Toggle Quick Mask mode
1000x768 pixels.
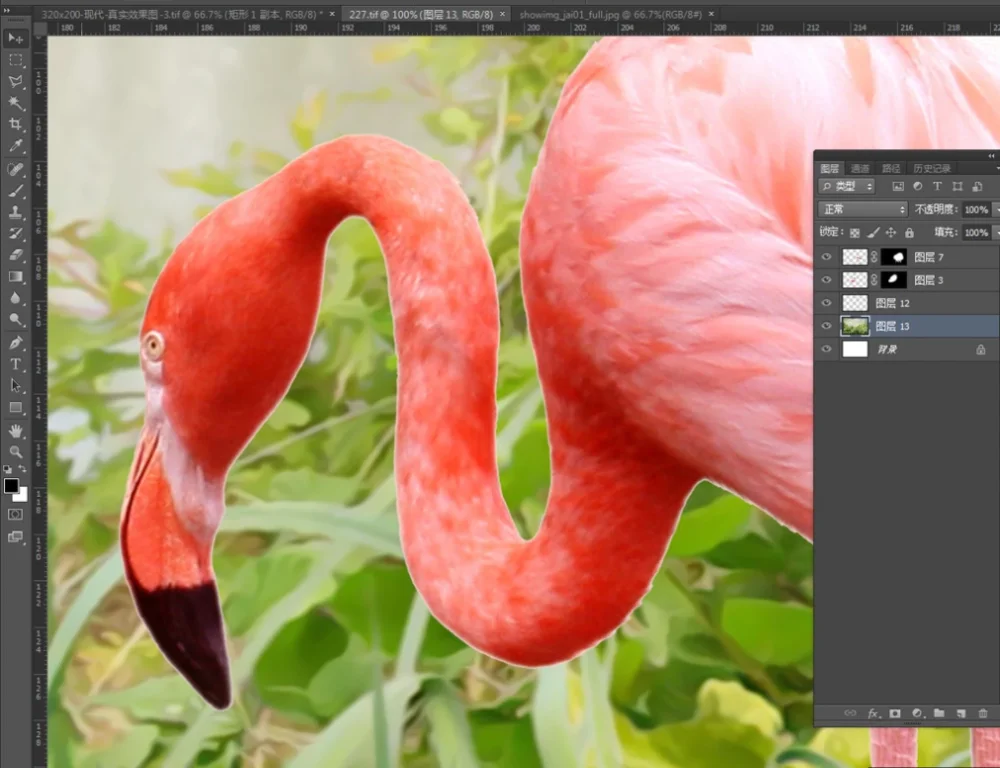(16, 514)
